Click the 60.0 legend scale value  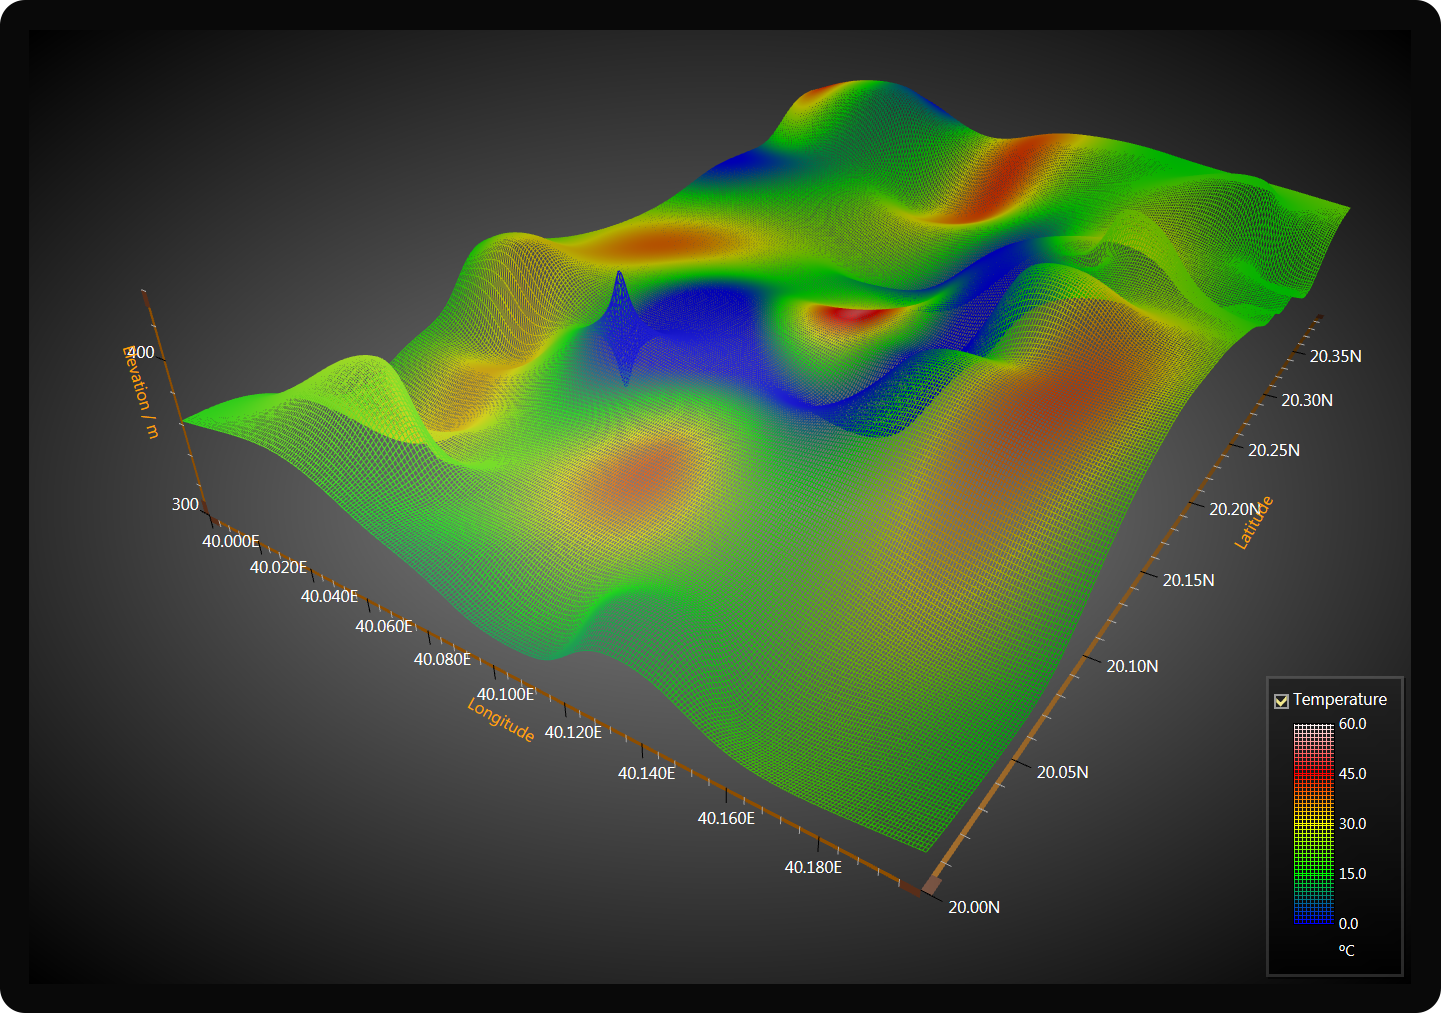point(1352,724)
